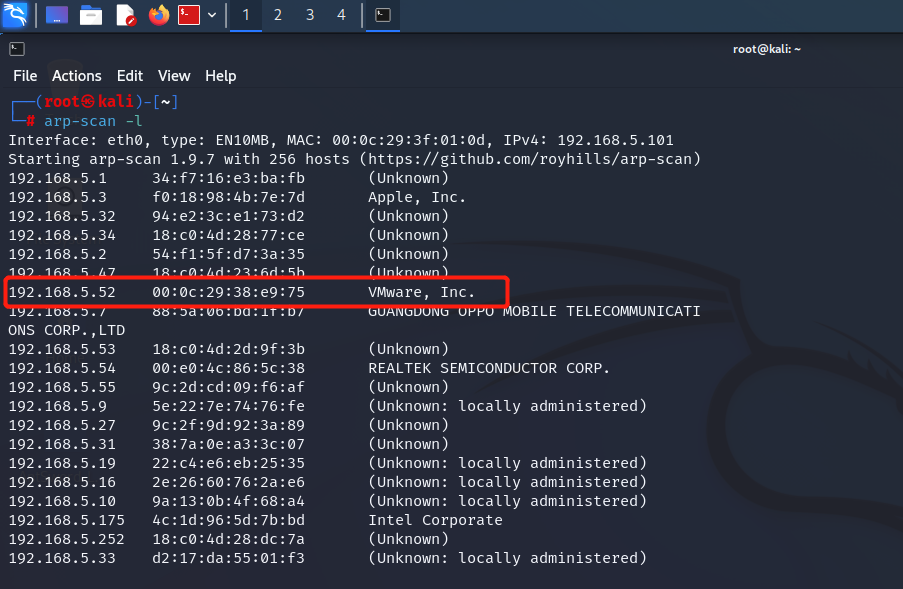Open the red terminal emulator launcher
Image resolution: width=903 pixels, height=589 pixels.
[x=189, y=15]
